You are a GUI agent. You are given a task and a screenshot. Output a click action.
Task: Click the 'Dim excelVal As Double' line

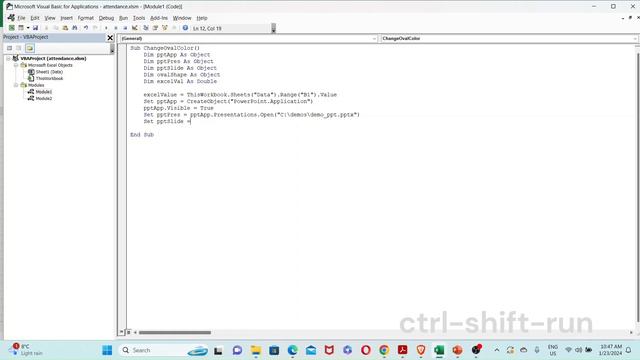pos(180,82)
